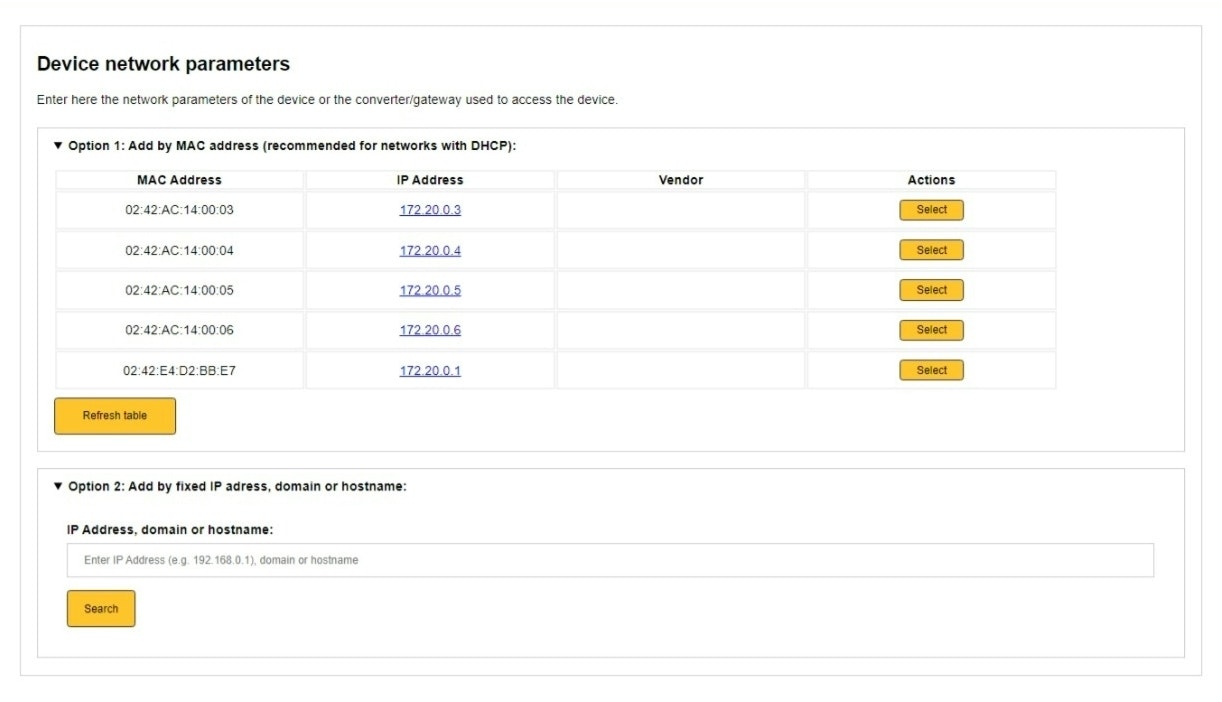The height and width of the screenshot is (702, 1222).
Task: Click the MAC Address column header
Action: pyautogui.click(x=179, y=180)
